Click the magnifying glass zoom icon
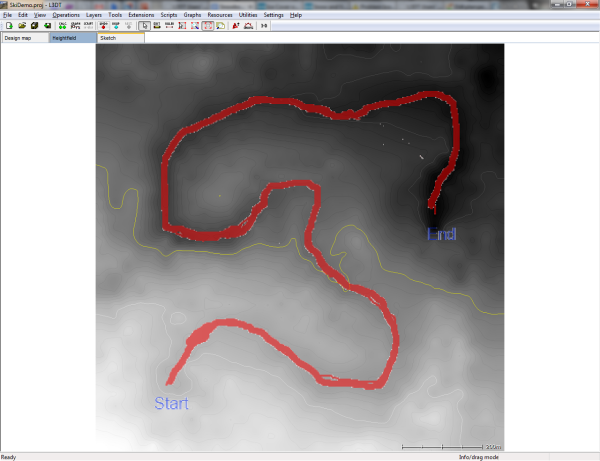 (x=221, y=25)
